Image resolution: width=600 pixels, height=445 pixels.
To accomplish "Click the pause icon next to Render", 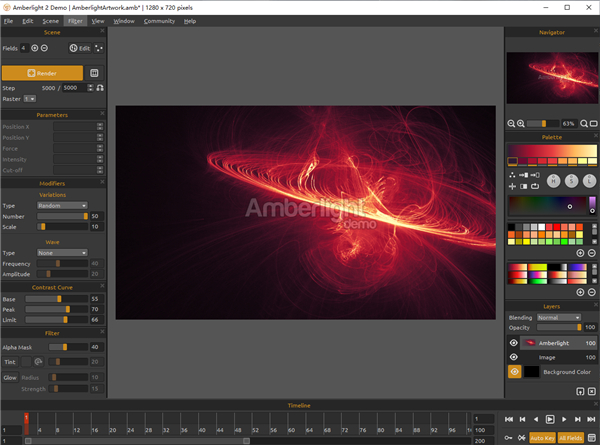I will pos(95,73).
